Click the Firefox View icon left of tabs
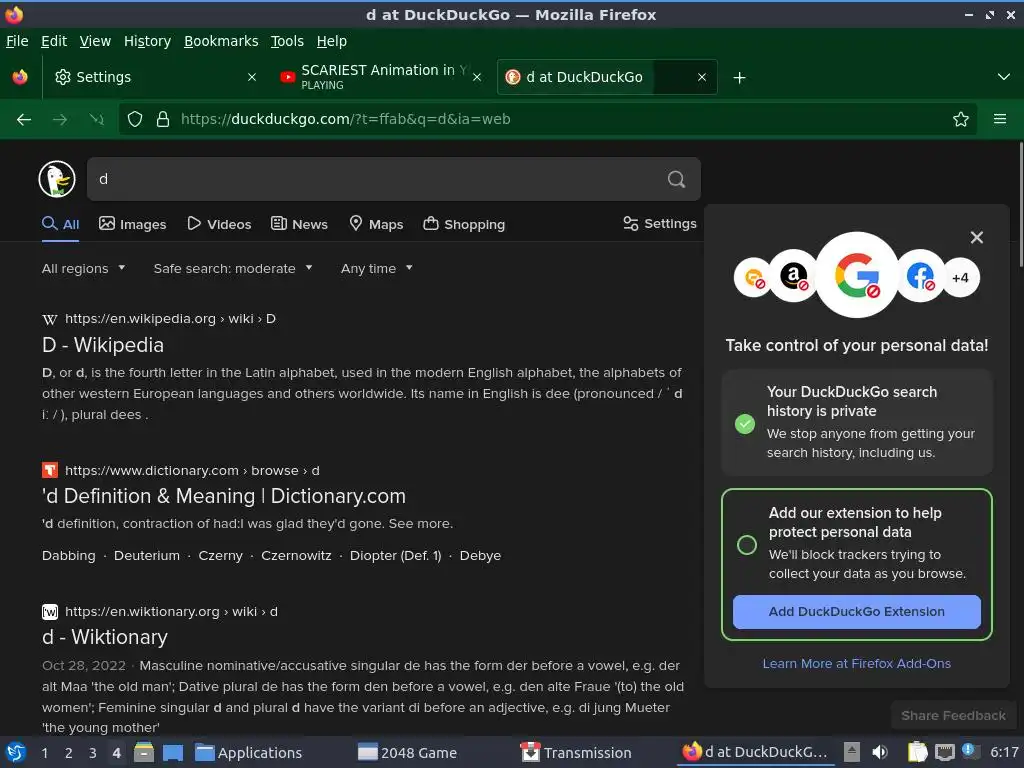 (x=20, y=77)
